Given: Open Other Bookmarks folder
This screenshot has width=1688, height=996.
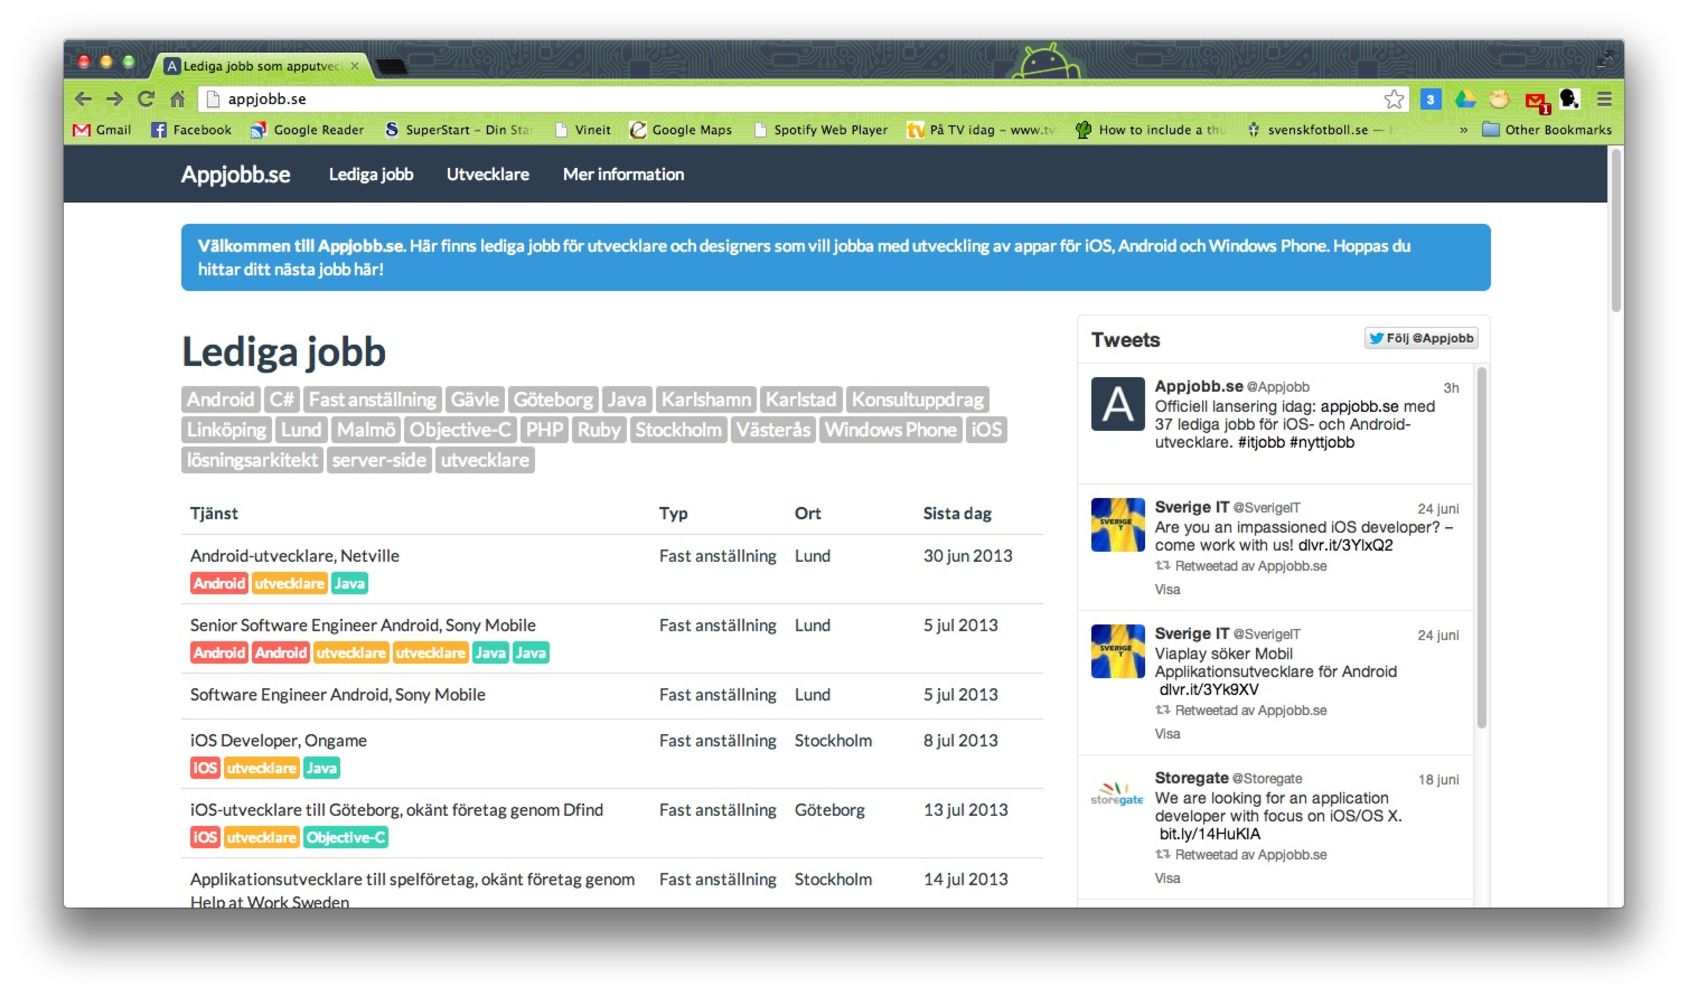Looking at the screenshot, I should pyautogui.click(x=1547, y=130).
